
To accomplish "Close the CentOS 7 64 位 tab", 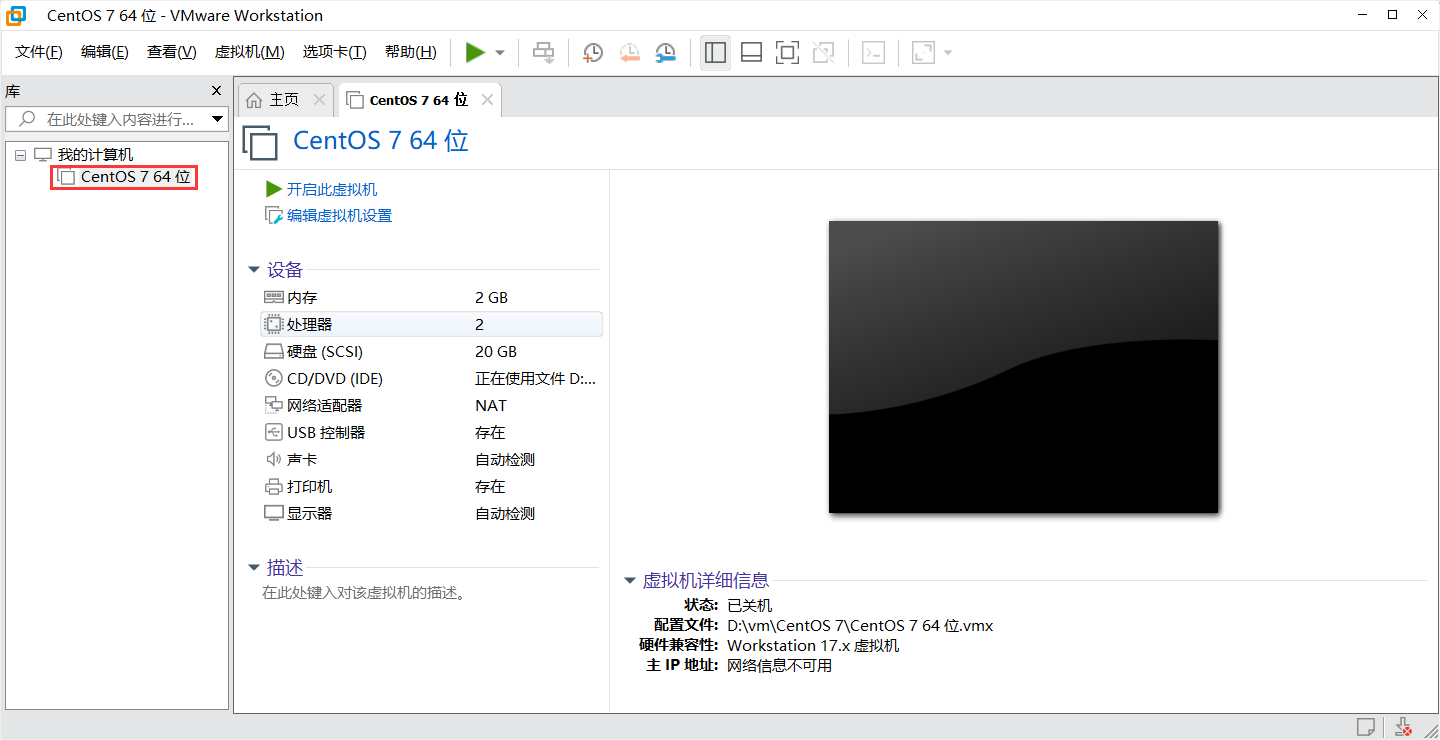I will pyautogui.click(x=487, y=99).
